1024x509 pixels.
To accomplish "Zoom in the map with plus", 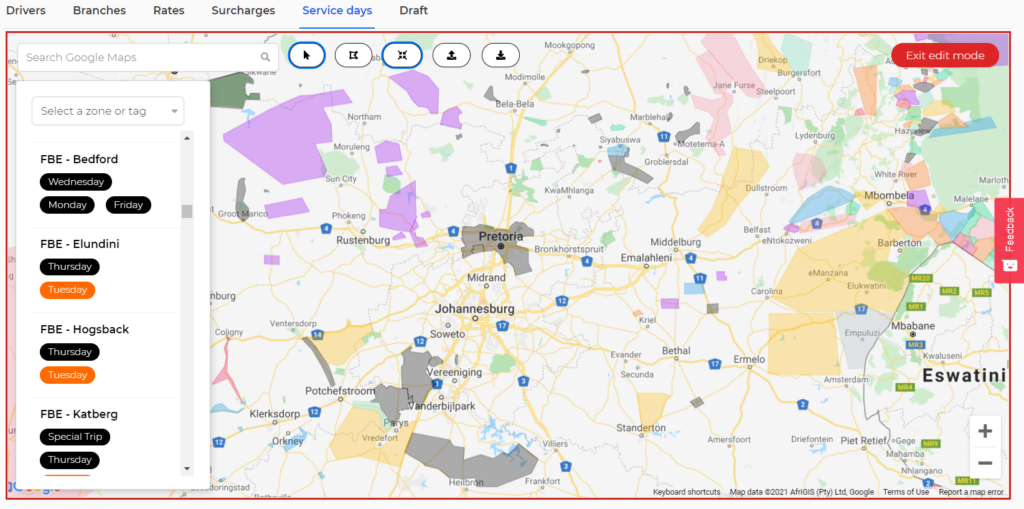I will click(985, 431).
